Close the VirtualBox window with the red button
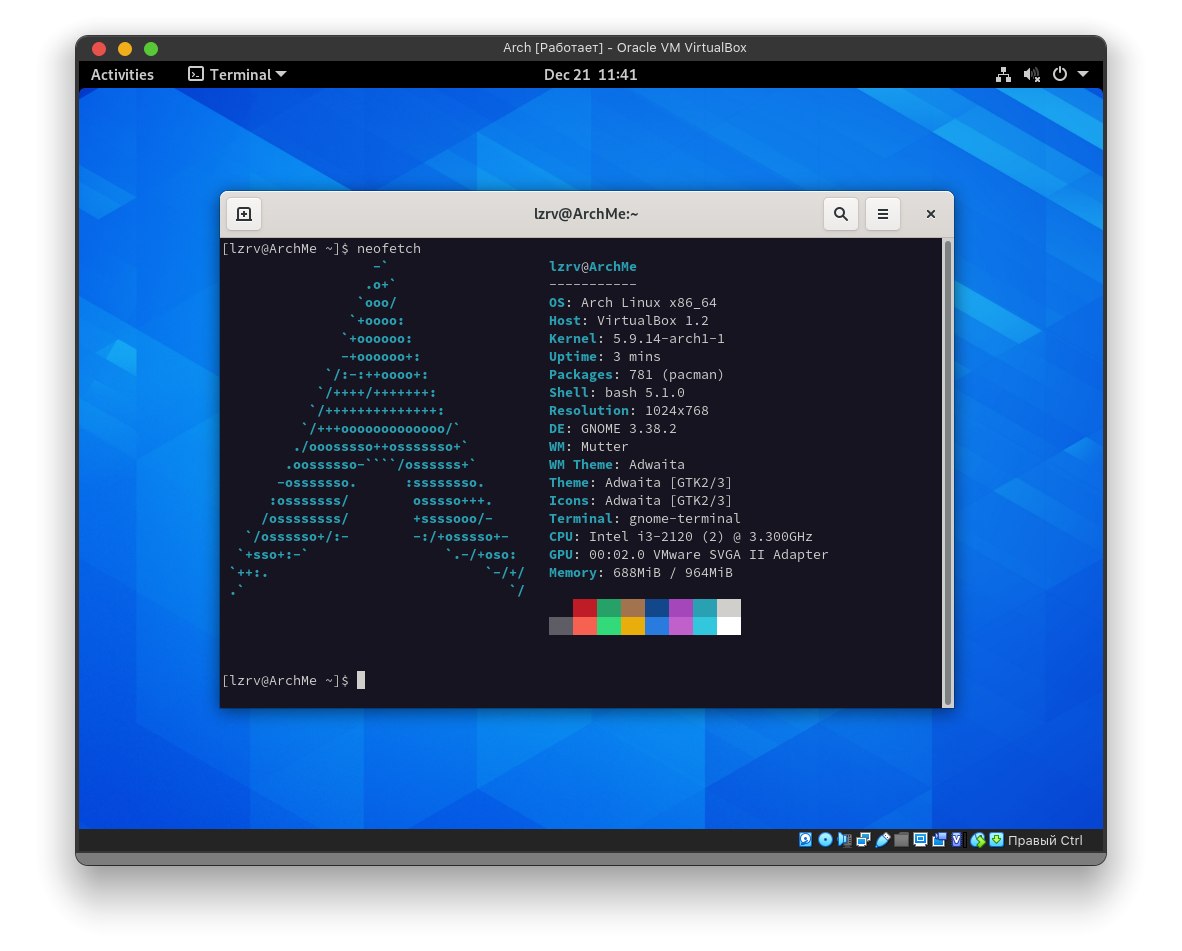1182x951 pixels. pyautogui.click(x=99, y=49)
